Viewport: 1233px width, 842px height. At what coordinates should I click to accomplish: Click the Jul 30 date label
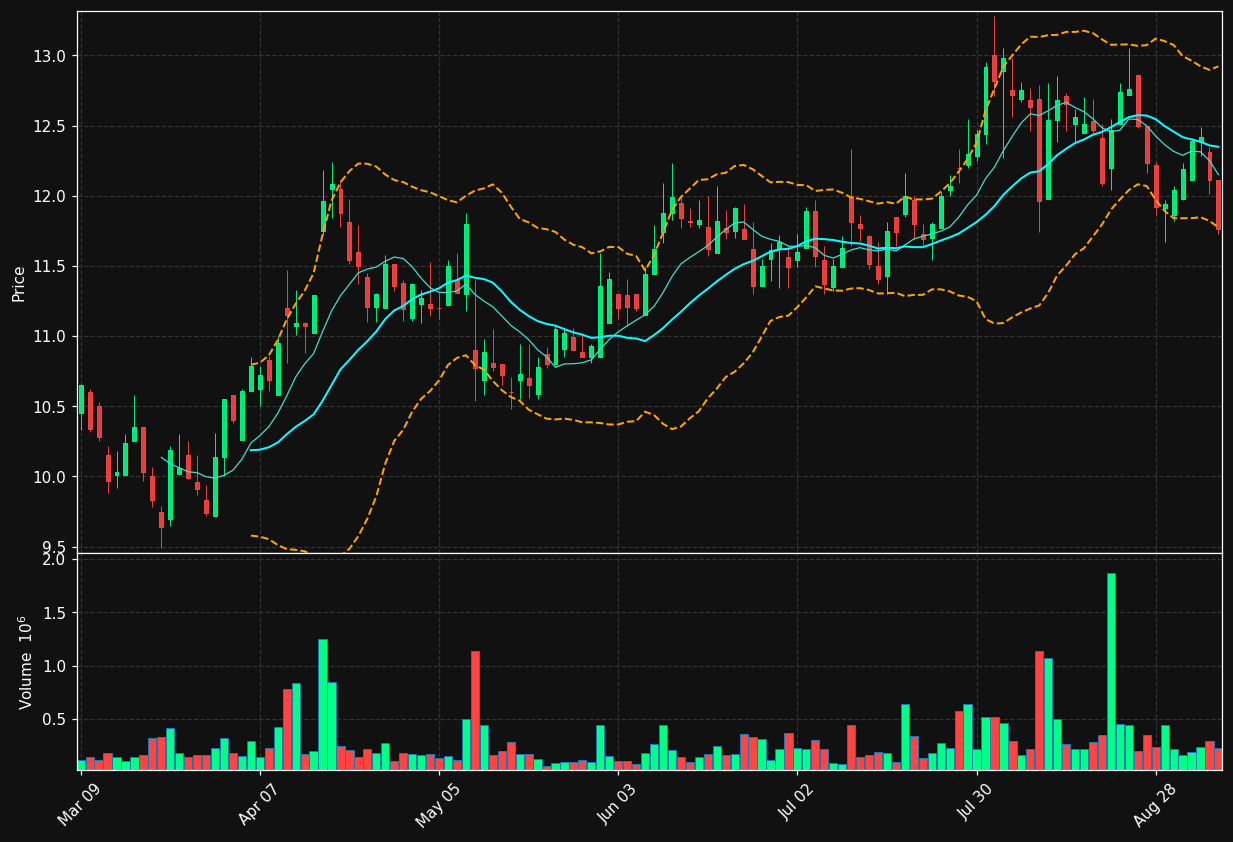click(x=975, y=803)
